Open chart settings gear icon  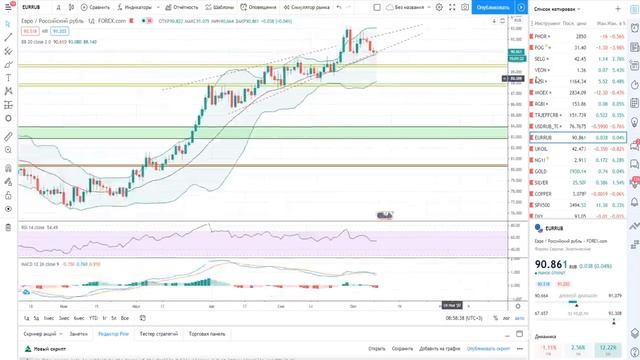439,7
